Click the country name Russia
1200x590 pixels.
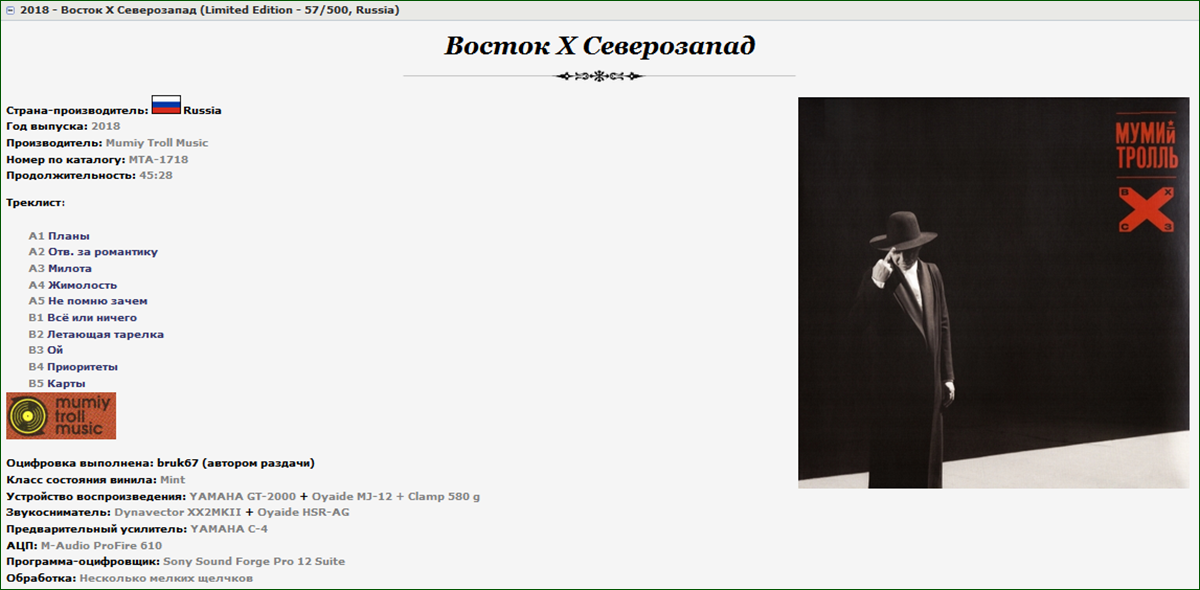(x=203, y=111)
